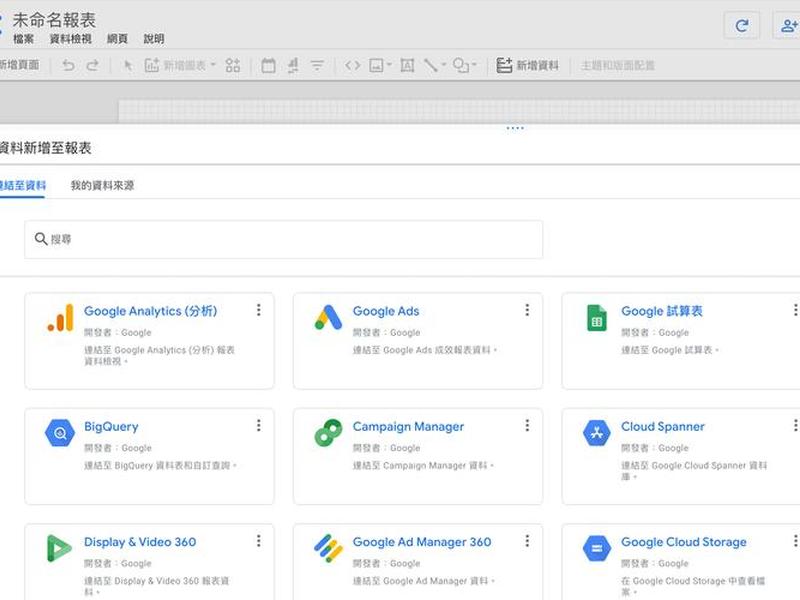Click the Campaign Manager green icon
800x600 pixels.
tap(329, 433)
